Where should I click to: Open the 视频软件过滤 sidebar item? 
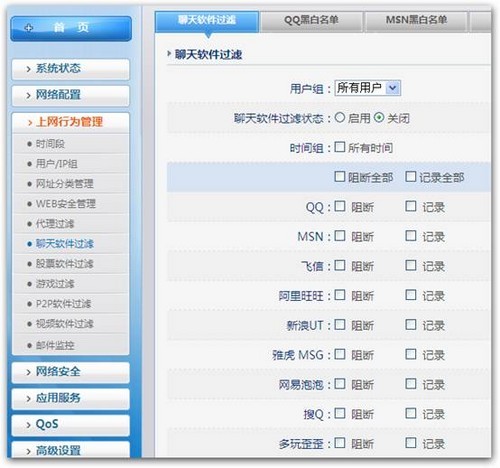click(71, 324)
